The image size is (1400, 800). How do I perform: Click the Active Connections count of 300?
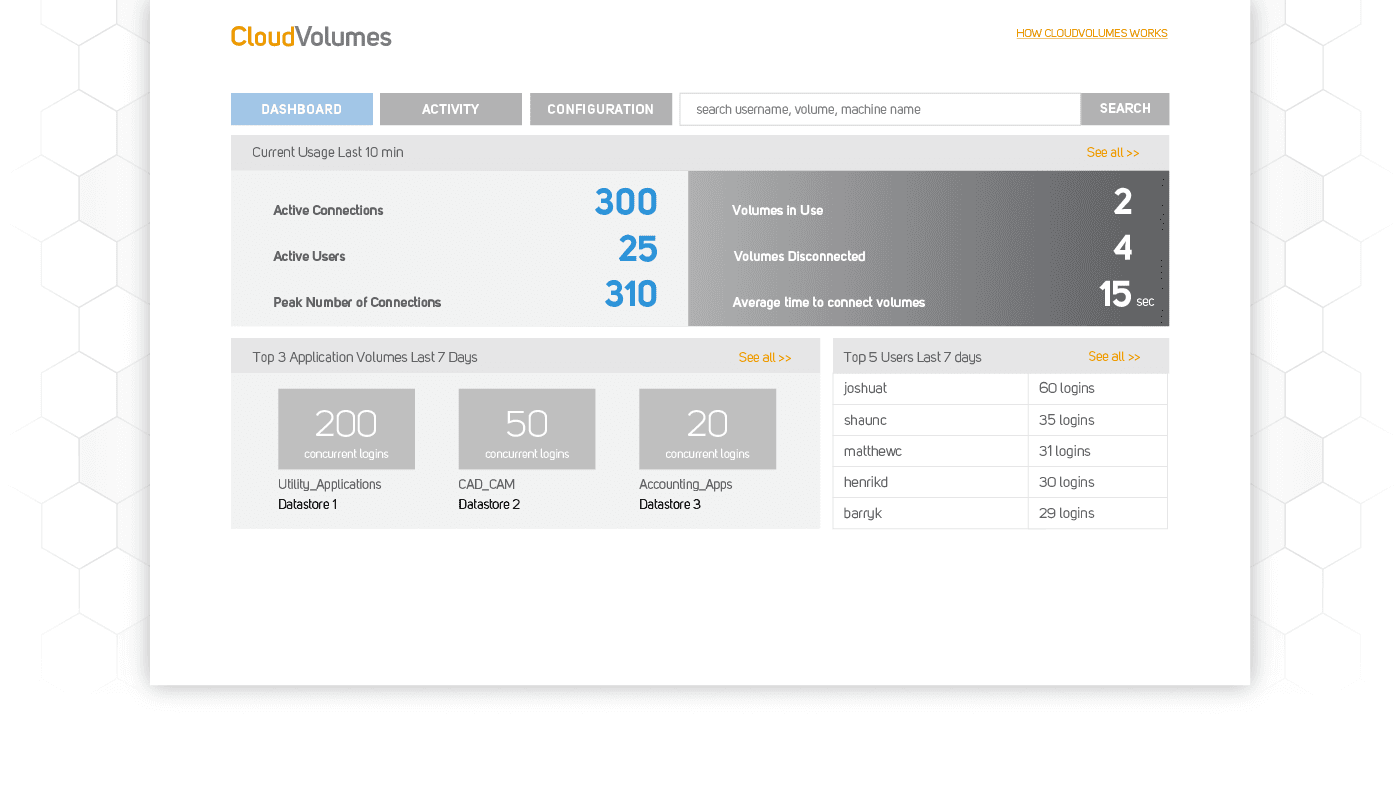tap(625, 202)
